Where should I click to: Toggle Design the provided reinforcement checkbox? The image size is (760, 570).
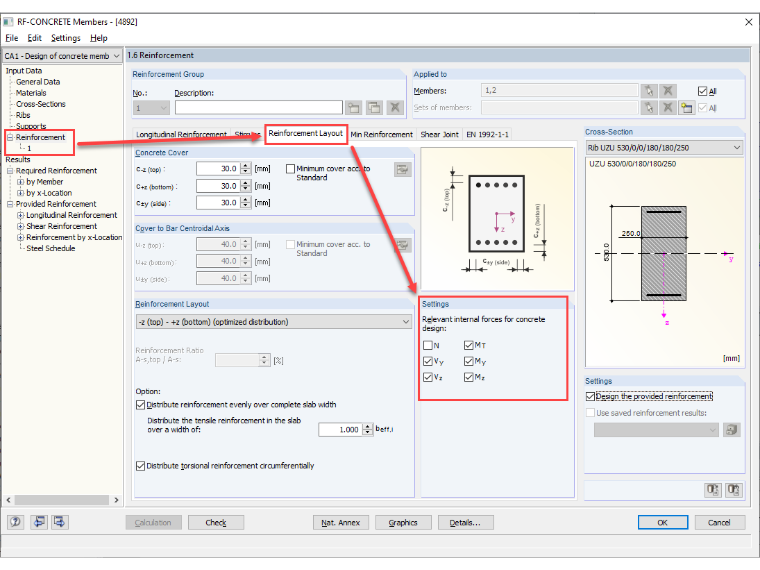[x=590, y=396]
